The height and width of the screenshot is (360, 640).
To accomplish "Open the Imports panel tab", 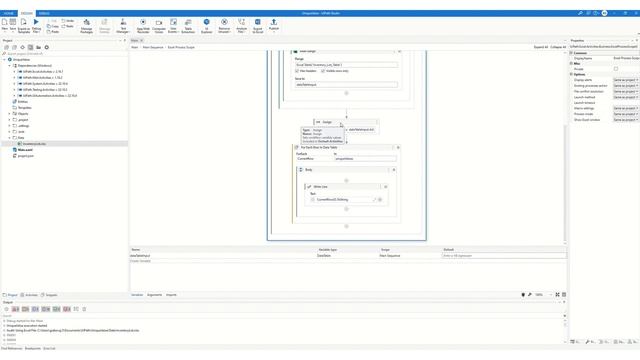I will 171,295.
